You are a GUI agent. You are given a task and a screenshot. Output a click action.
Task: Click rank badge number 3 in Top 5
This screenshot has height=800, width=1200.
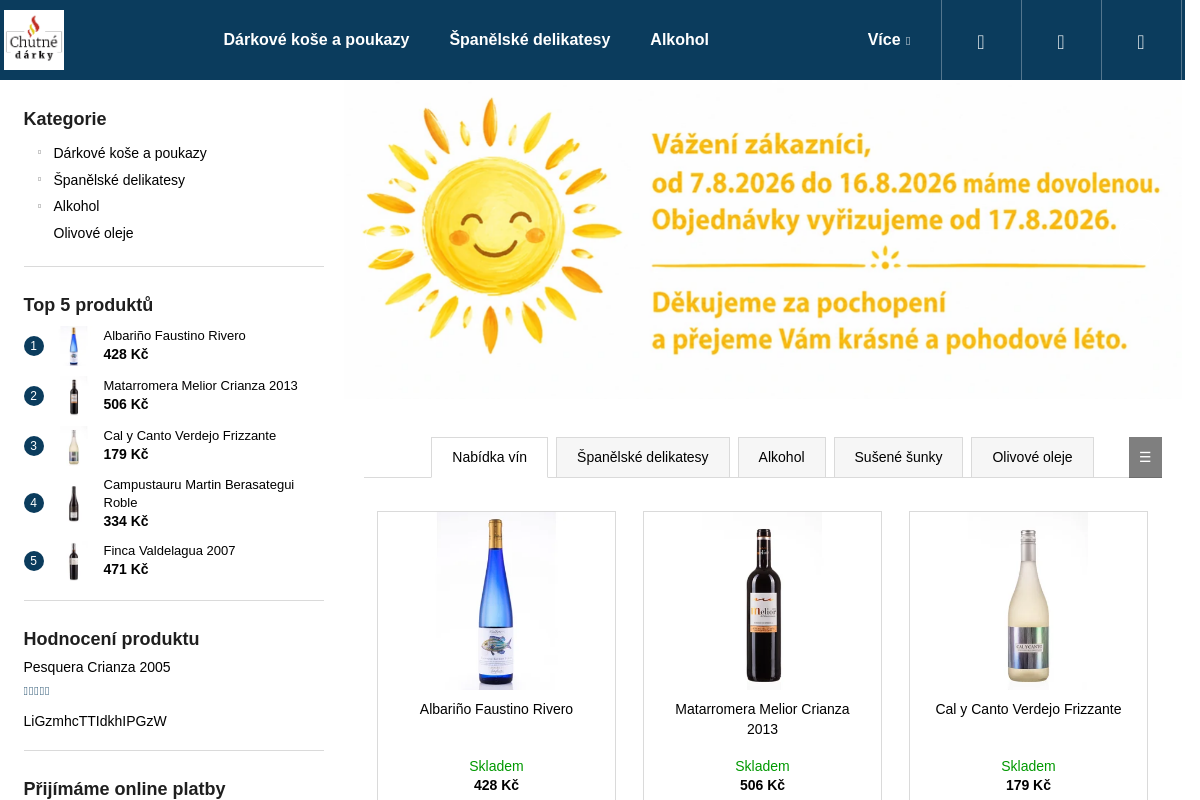34,446
